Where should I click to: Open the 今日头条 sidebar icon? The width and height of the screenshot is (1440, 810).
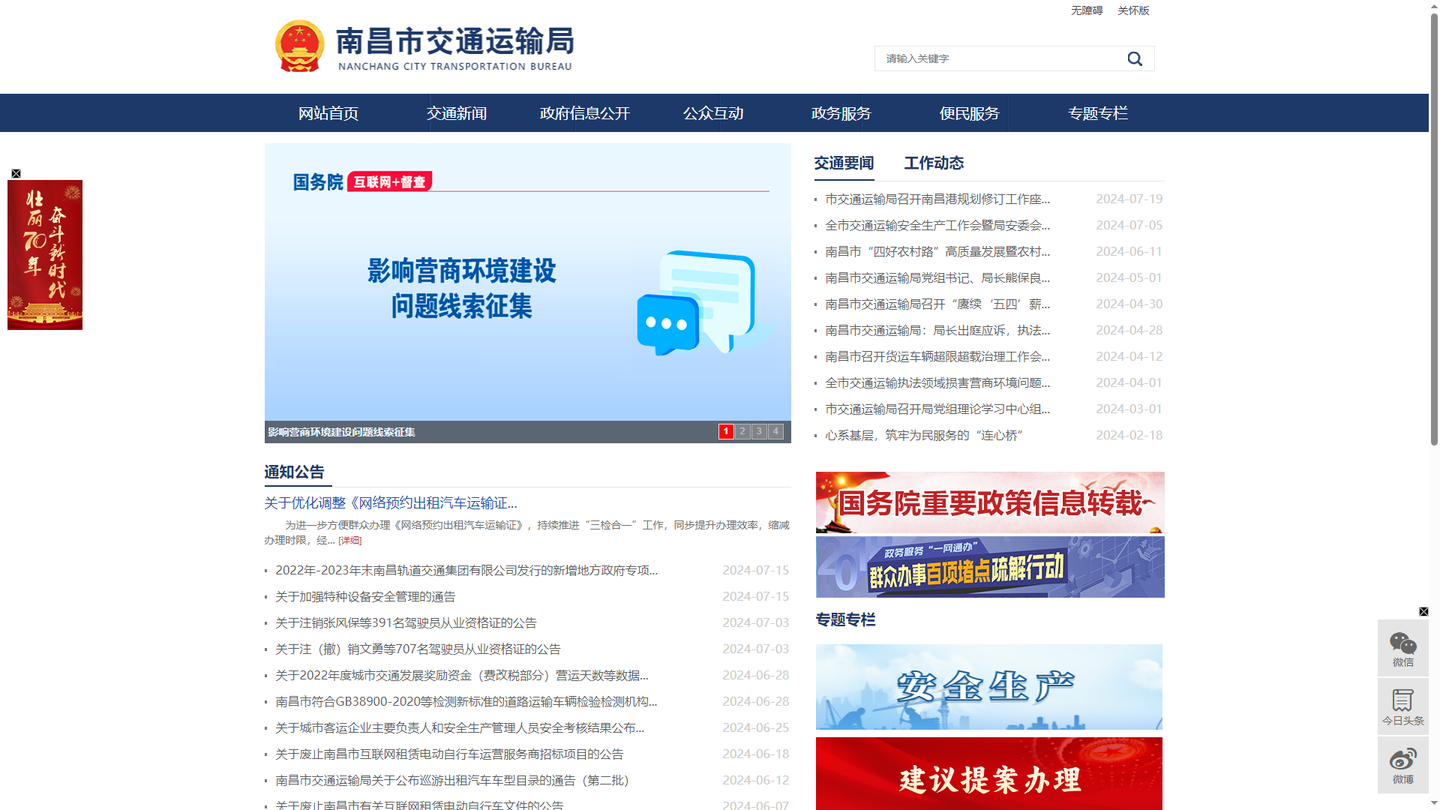(1403, 706)
